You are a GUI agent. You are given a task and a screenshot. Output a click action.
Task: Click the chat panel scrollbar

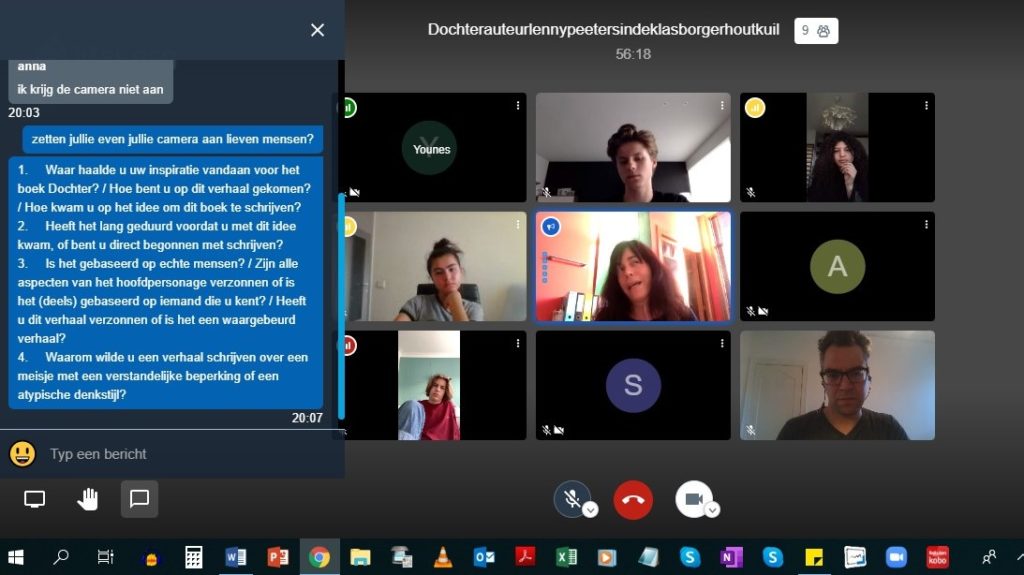tap(341, 300)
